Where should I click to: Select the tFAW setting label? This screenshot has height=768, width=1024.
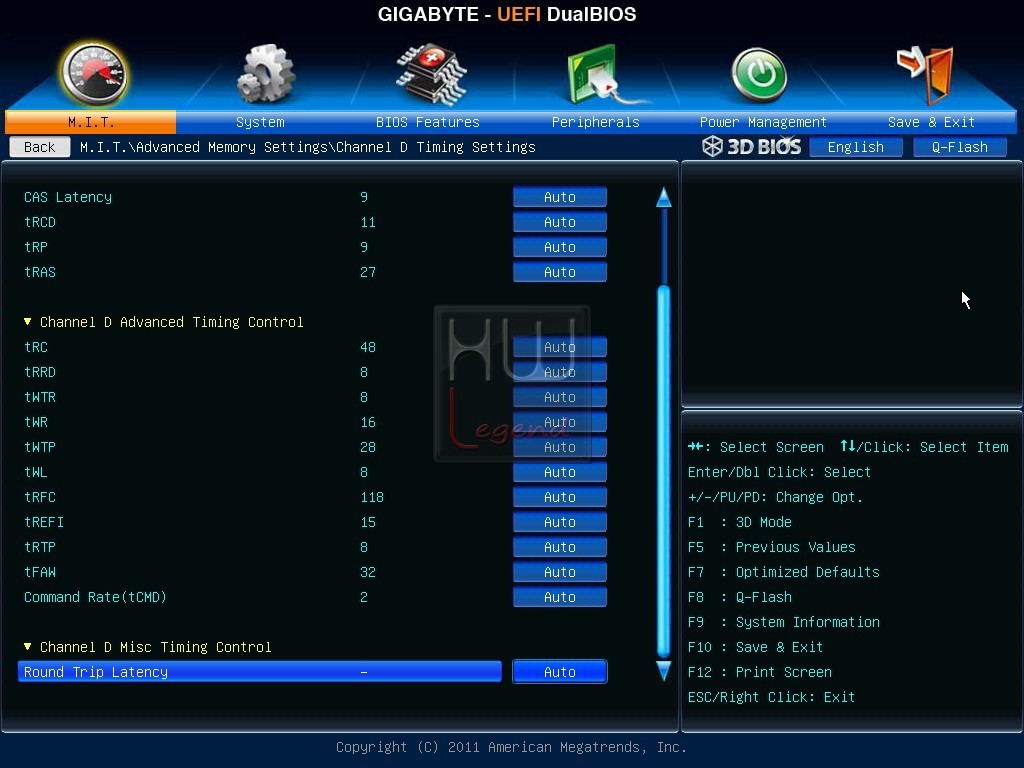tap(40, 572)
